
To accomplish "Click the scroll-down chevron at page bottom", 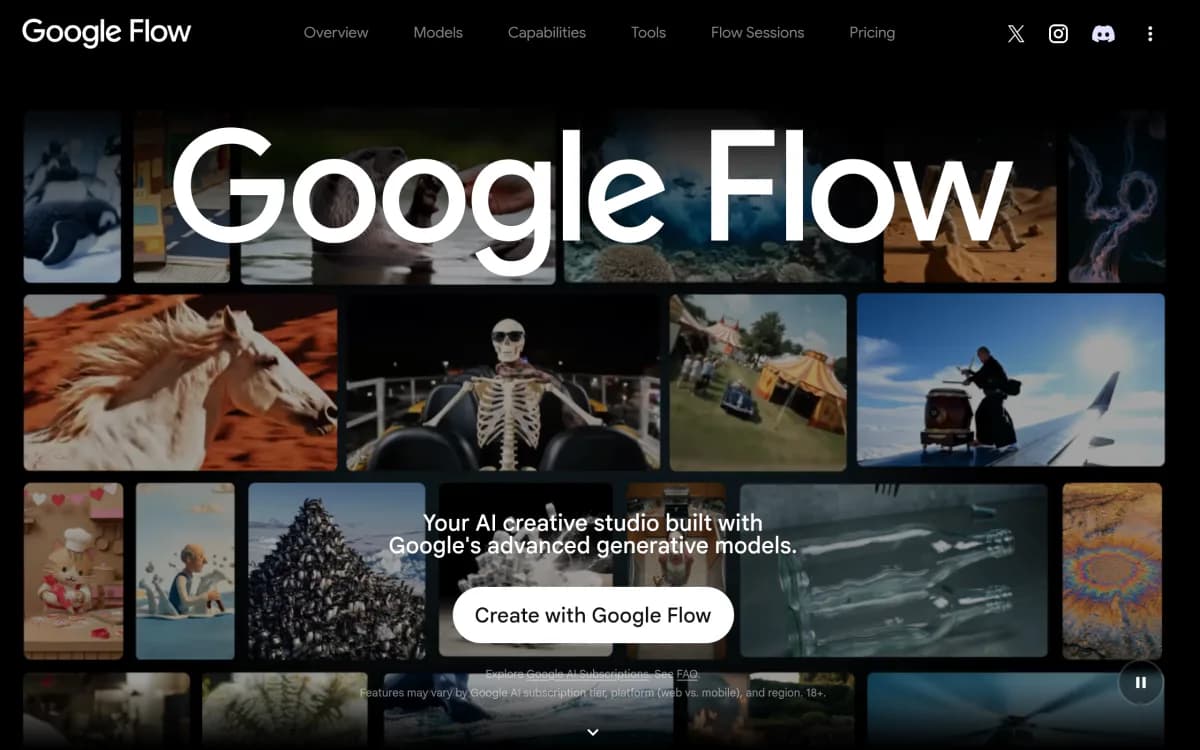I will pos(593,732).
